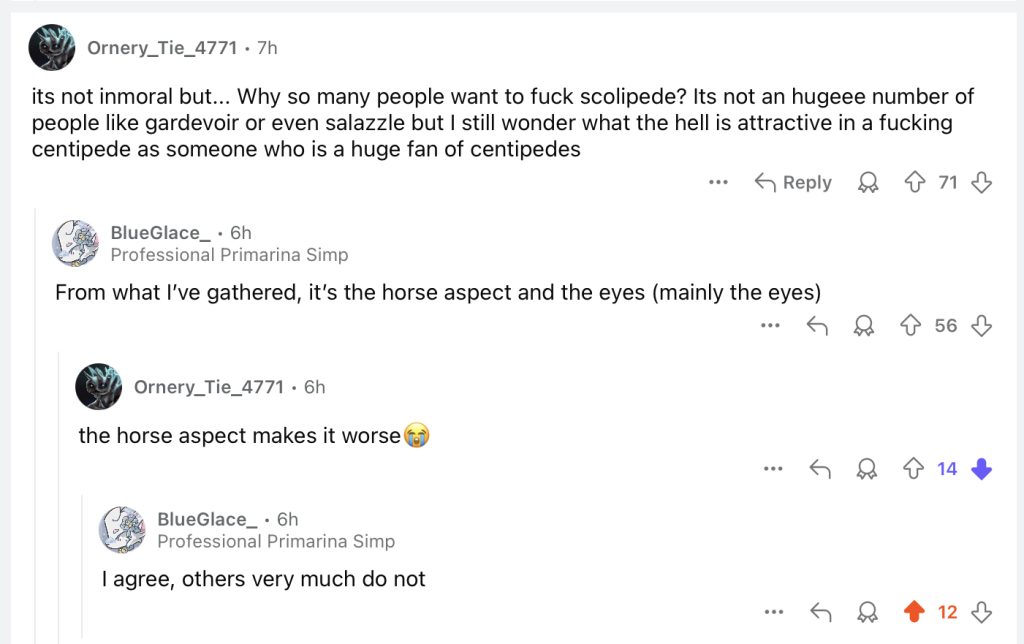Open ellipsis menu on the 14-point comment
Viewport: 1024px width, 644px height.
pyautogui.click(x=771, y=468)
